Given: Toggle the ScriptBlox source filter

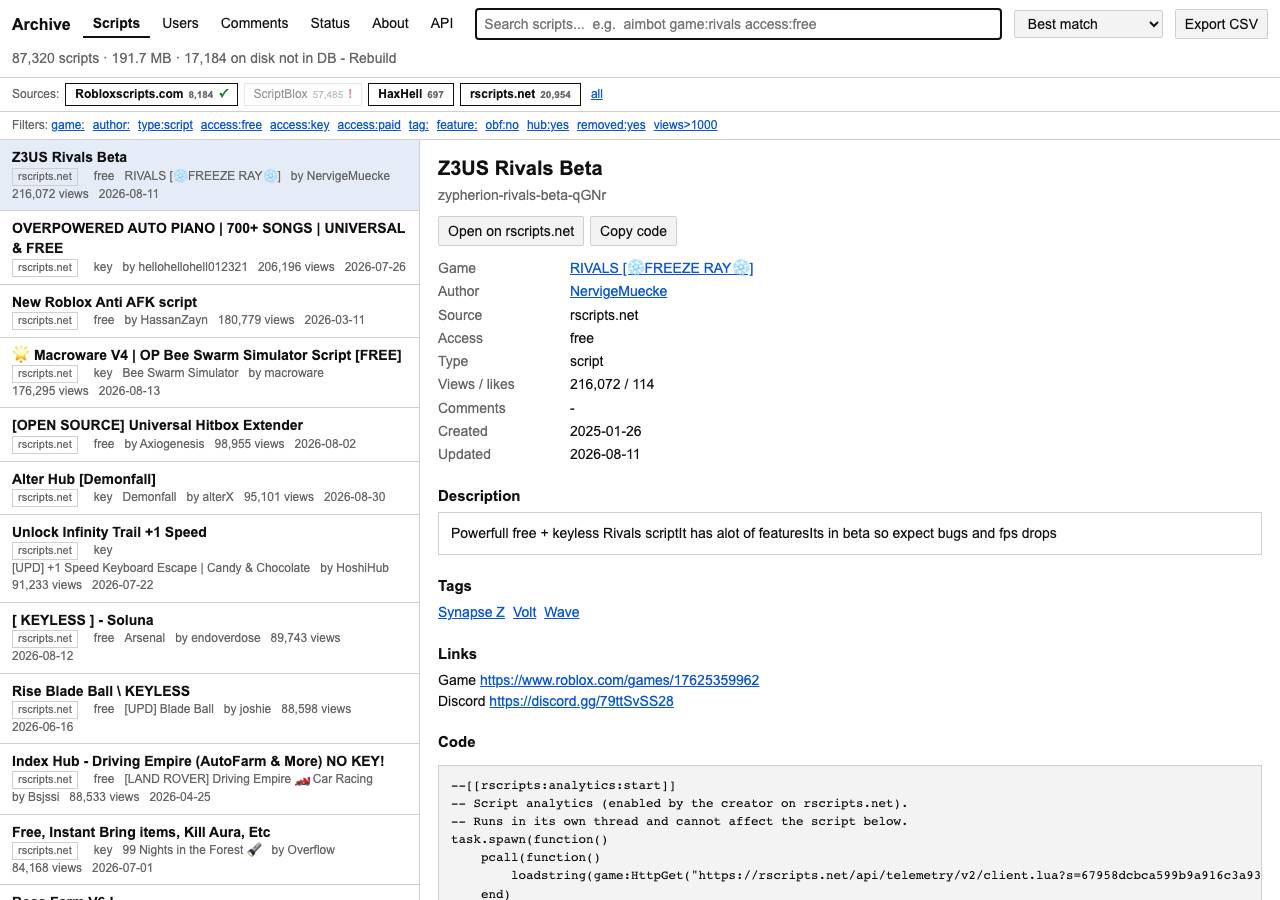Looking at the screenshot, I should tap(302, 94).
